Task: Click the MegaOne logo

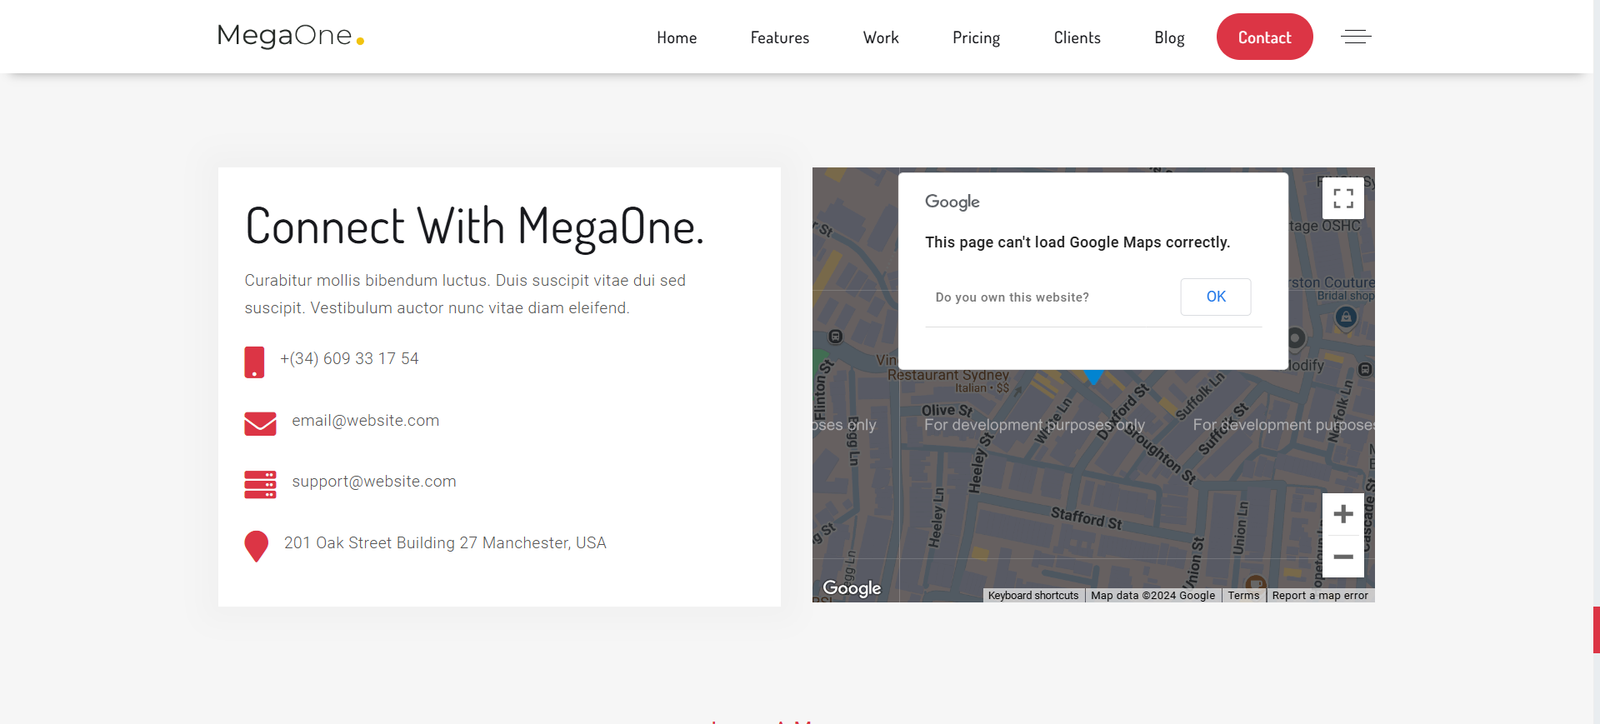Action: click(x=290, y=36)
